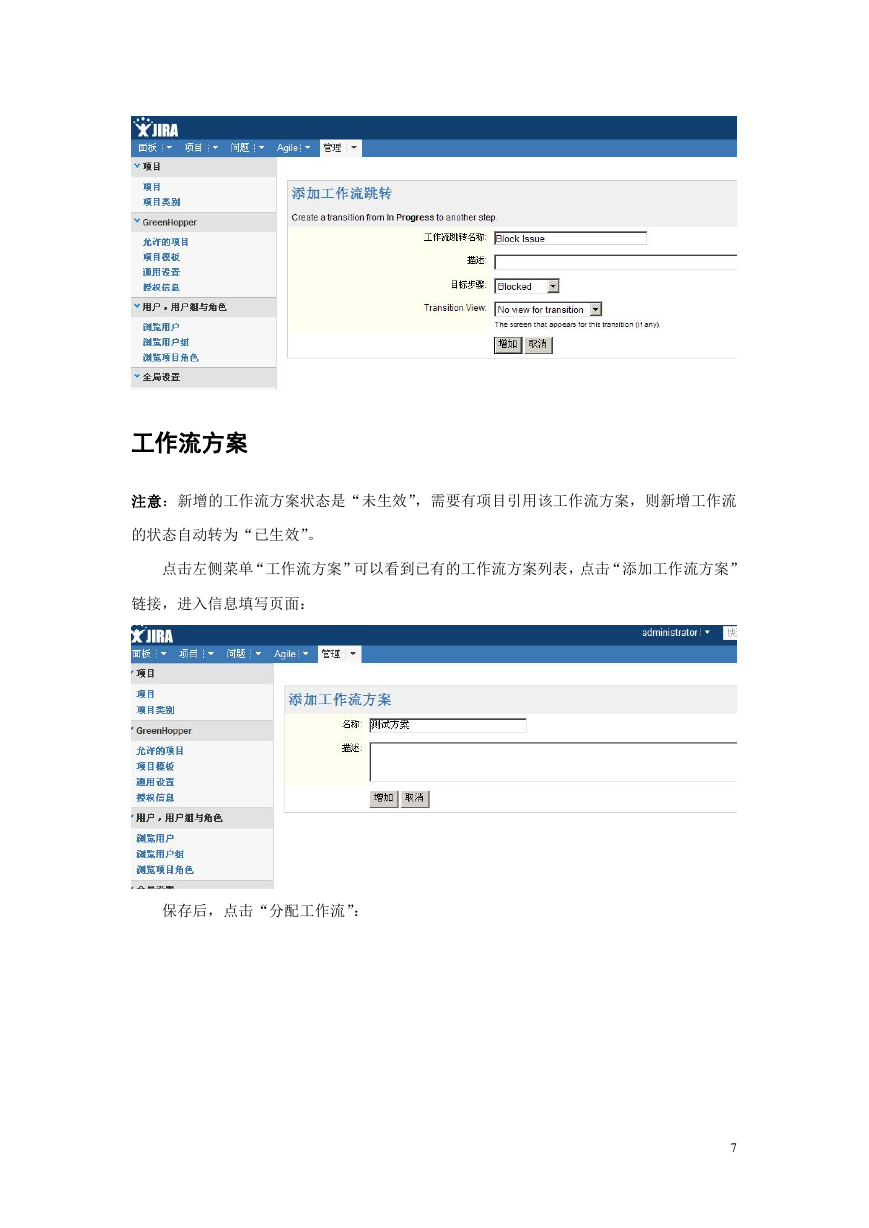This screenshot has height=1228, width=869.
Task: Open the 通用设置 link beside the 添加工作流方案 form
Action: click(x=155, y=782)
